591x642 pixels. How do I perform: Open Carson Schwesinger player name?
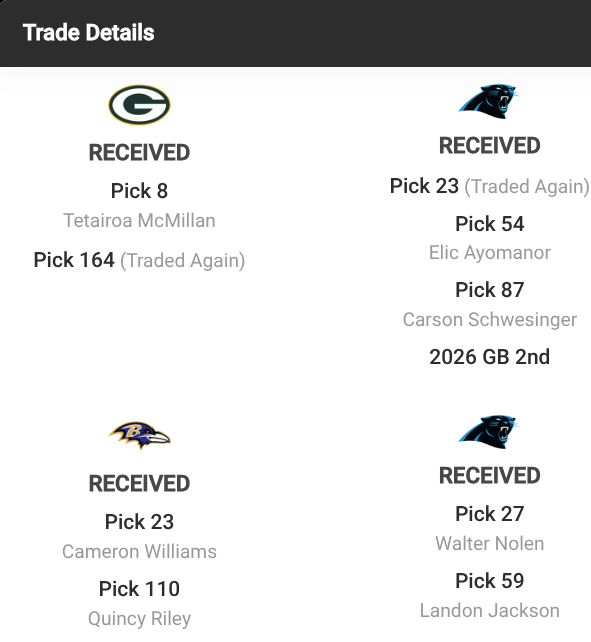[x=489, y=320]
